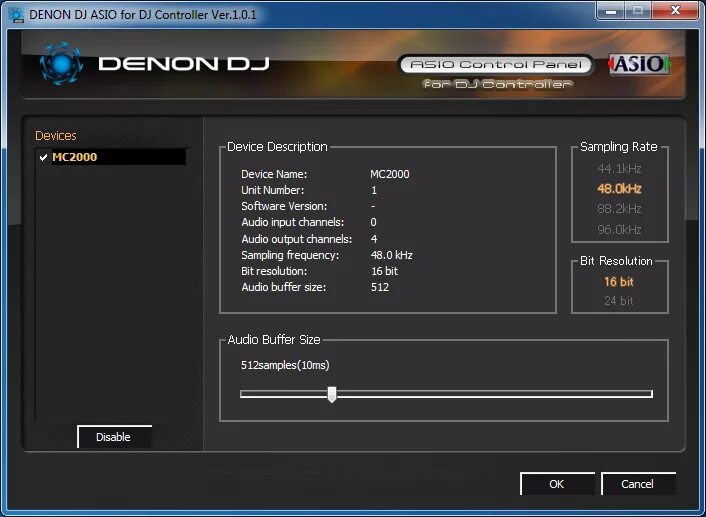The image size is (706, 517).
Task: Dismiss dialog with Cancel button
Action: coord(638,484)
